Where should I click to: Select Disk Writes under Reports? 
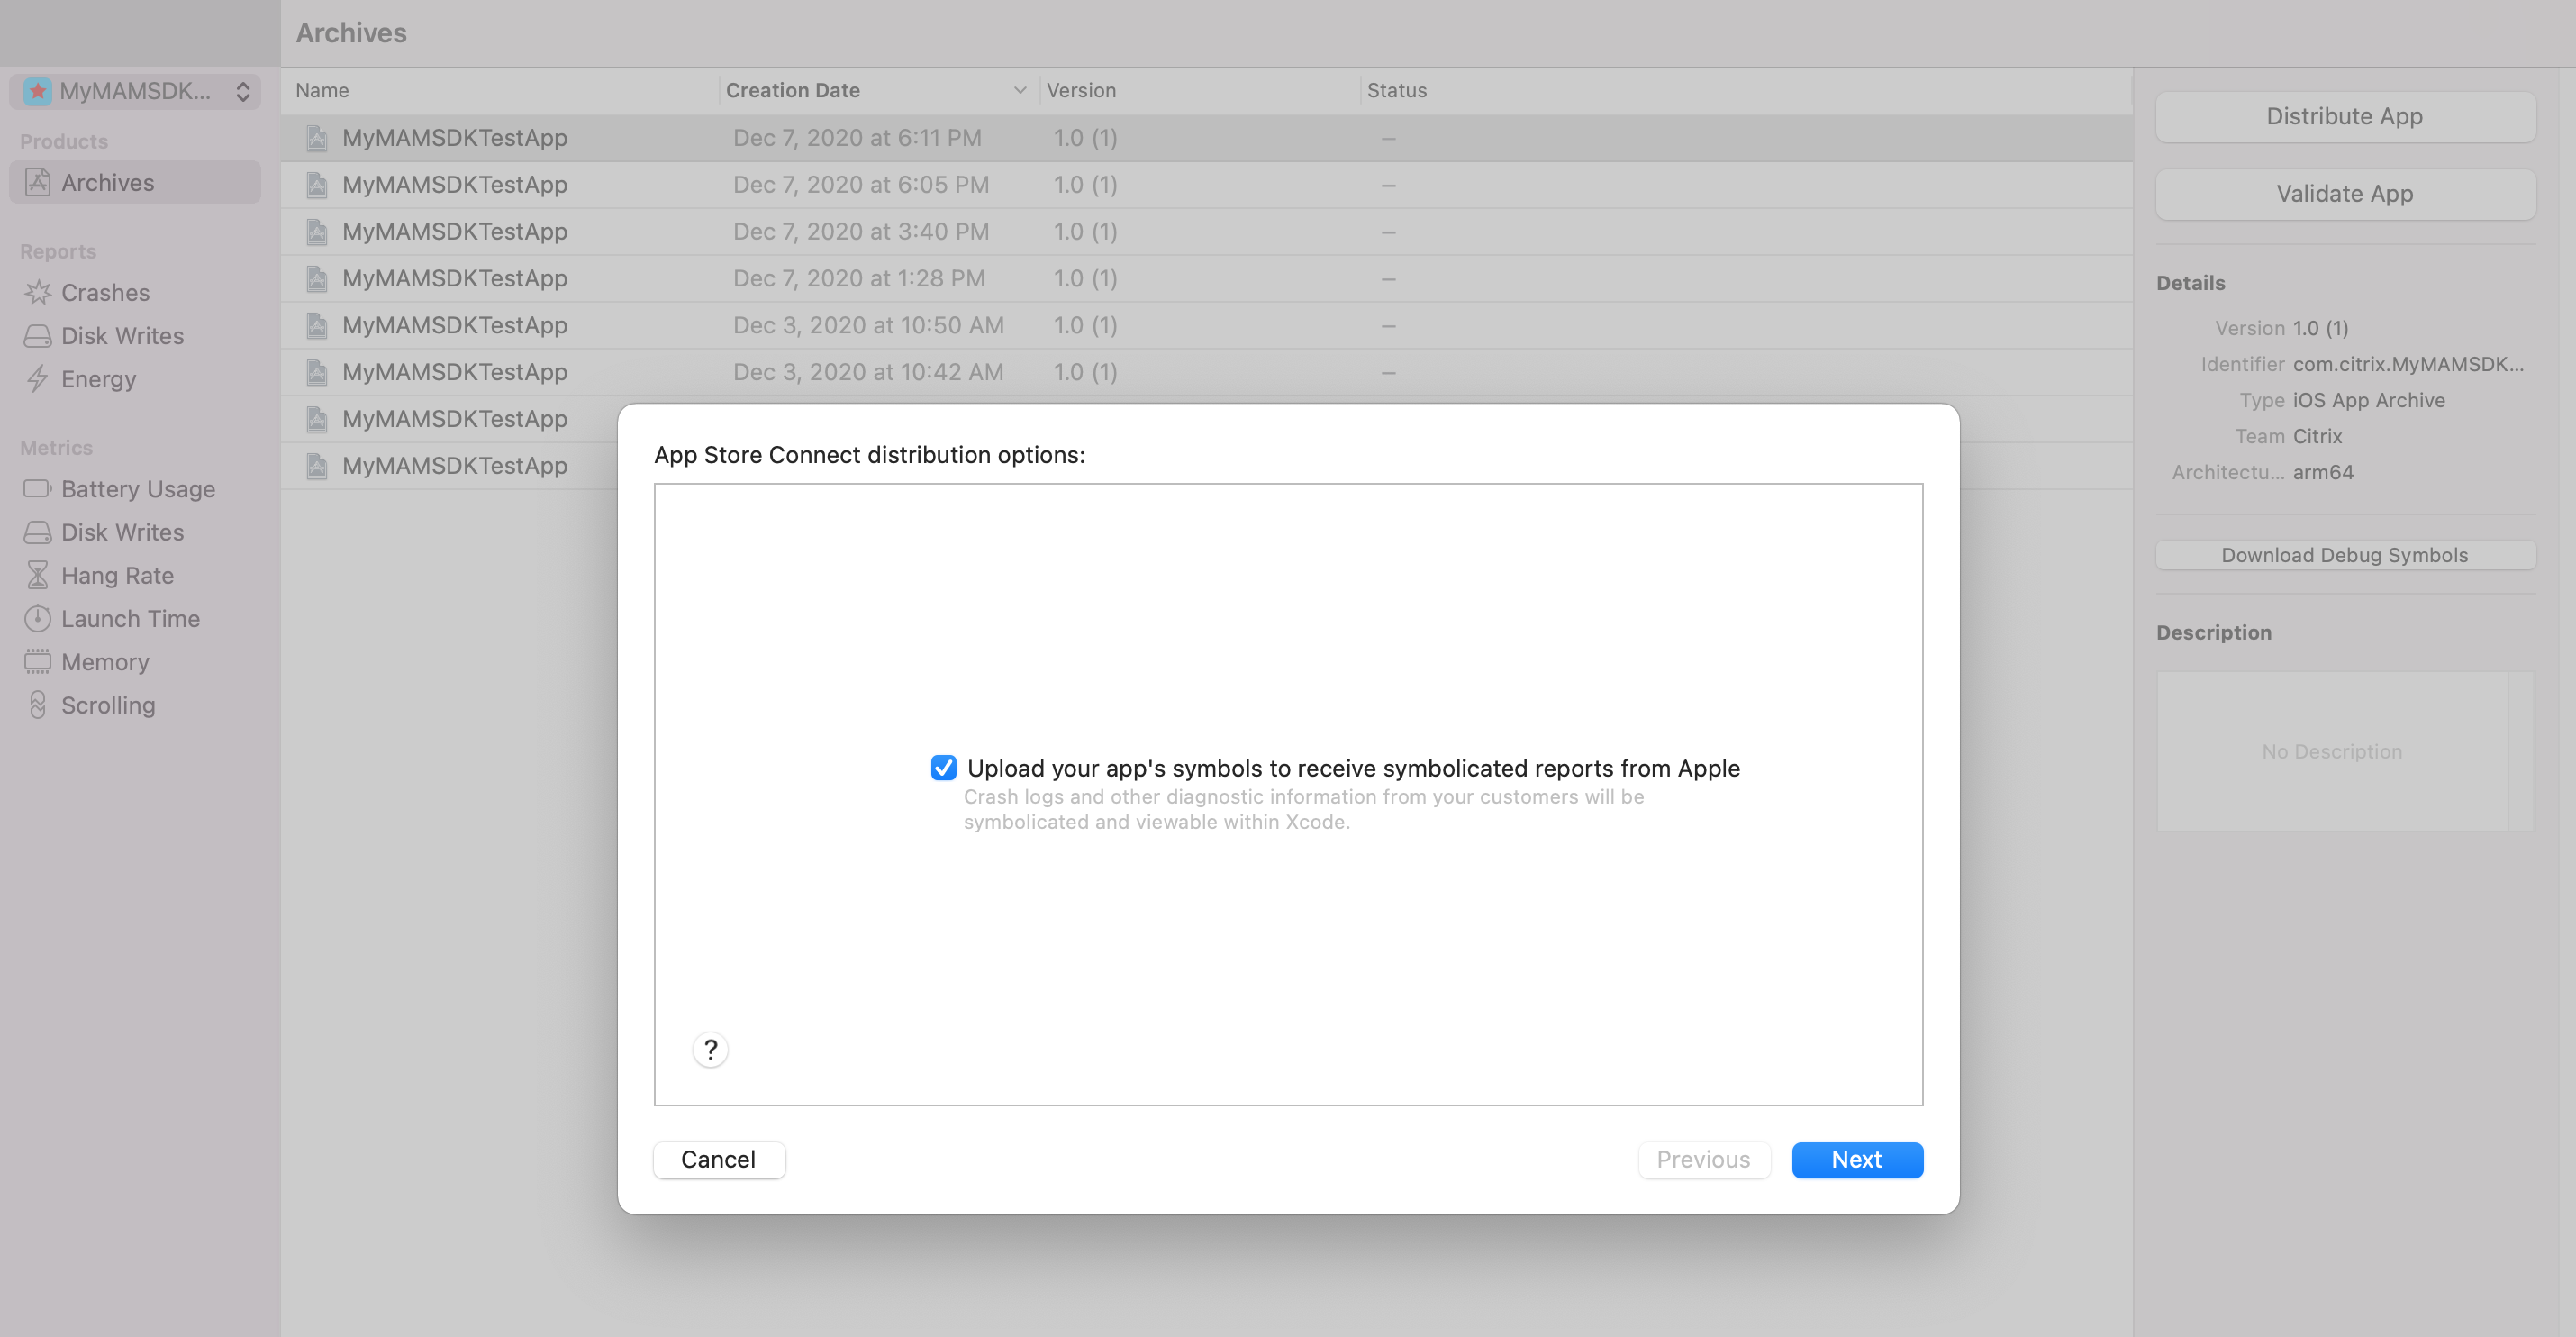click(122, 336)
